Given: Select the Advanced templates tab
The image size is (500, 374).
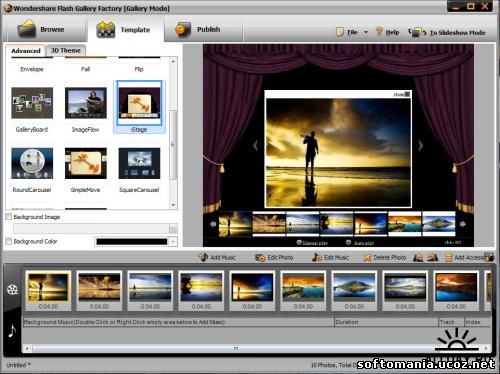Looking at the screenshot, I should [26, 51].
